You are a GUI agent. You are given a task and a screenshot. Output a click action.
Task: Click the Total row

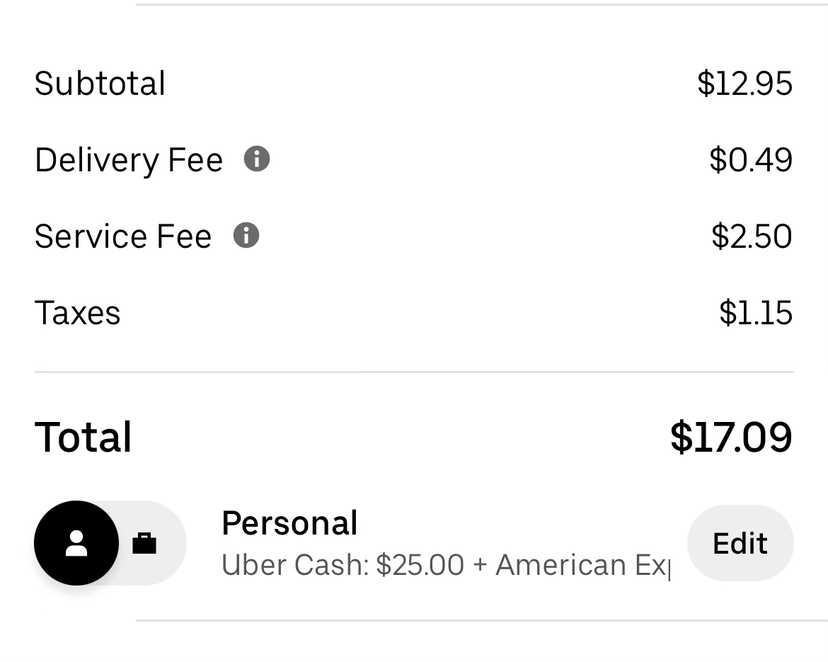click(x=414, y=436)
